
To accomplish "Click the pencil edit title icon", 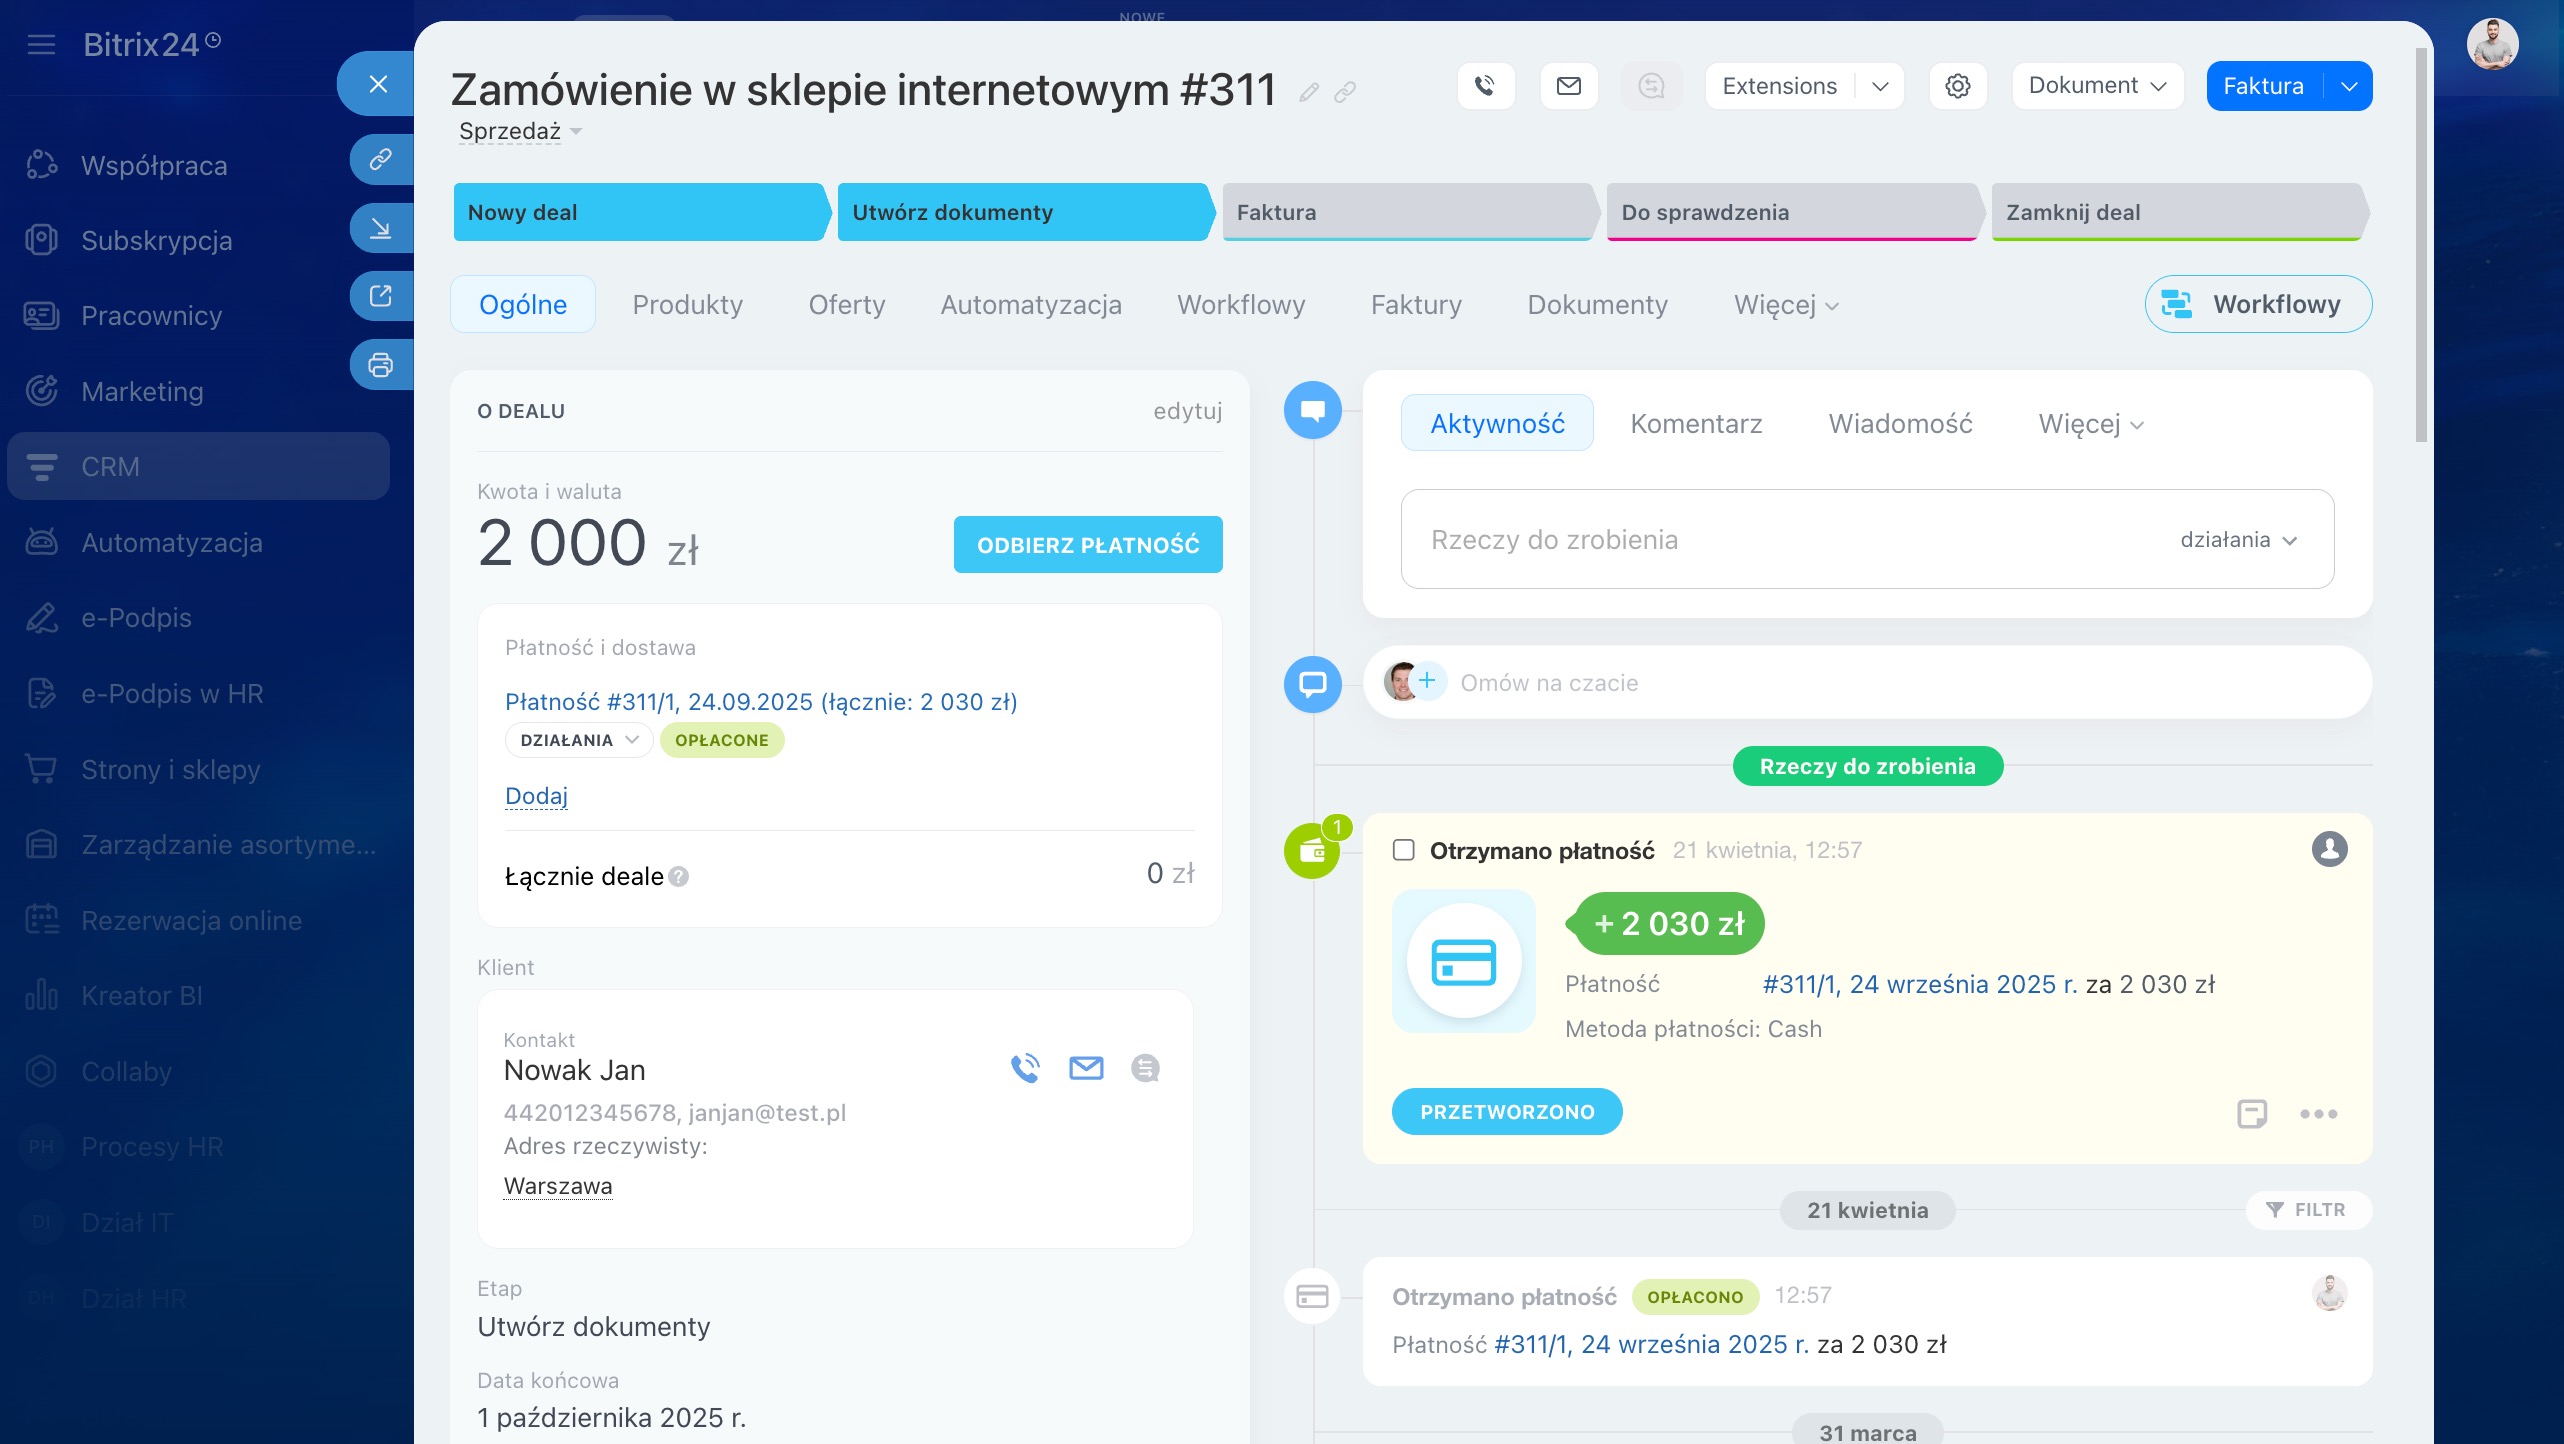I will click(1308, 93).
